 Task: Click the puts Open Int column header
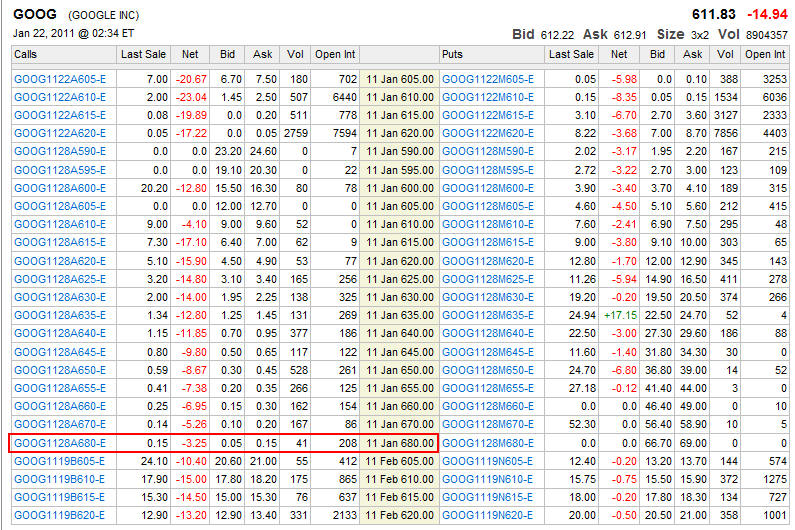tap(765, 54)
